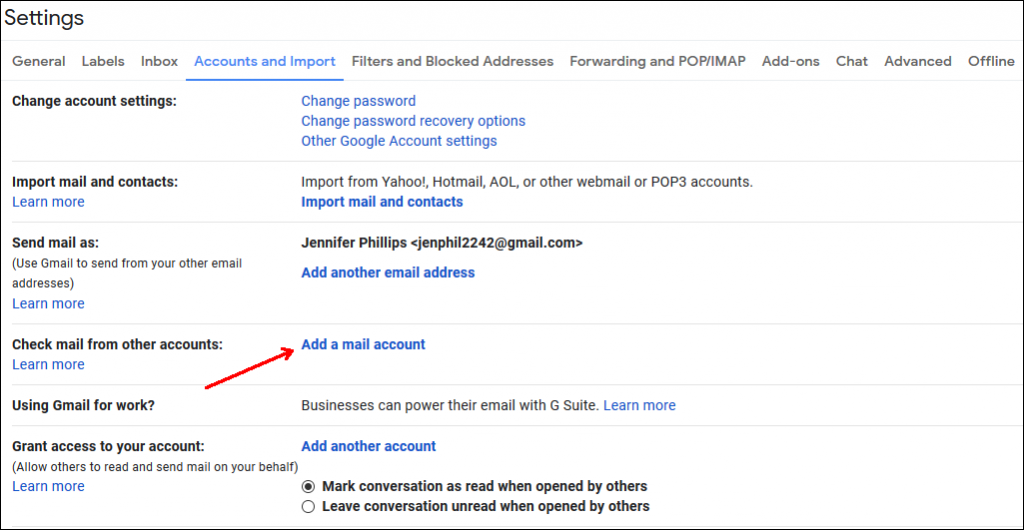Open the Inbox settings tab
Image resolution: width=1024 pixels, height=530 pixels.
(x=159, y=61)
